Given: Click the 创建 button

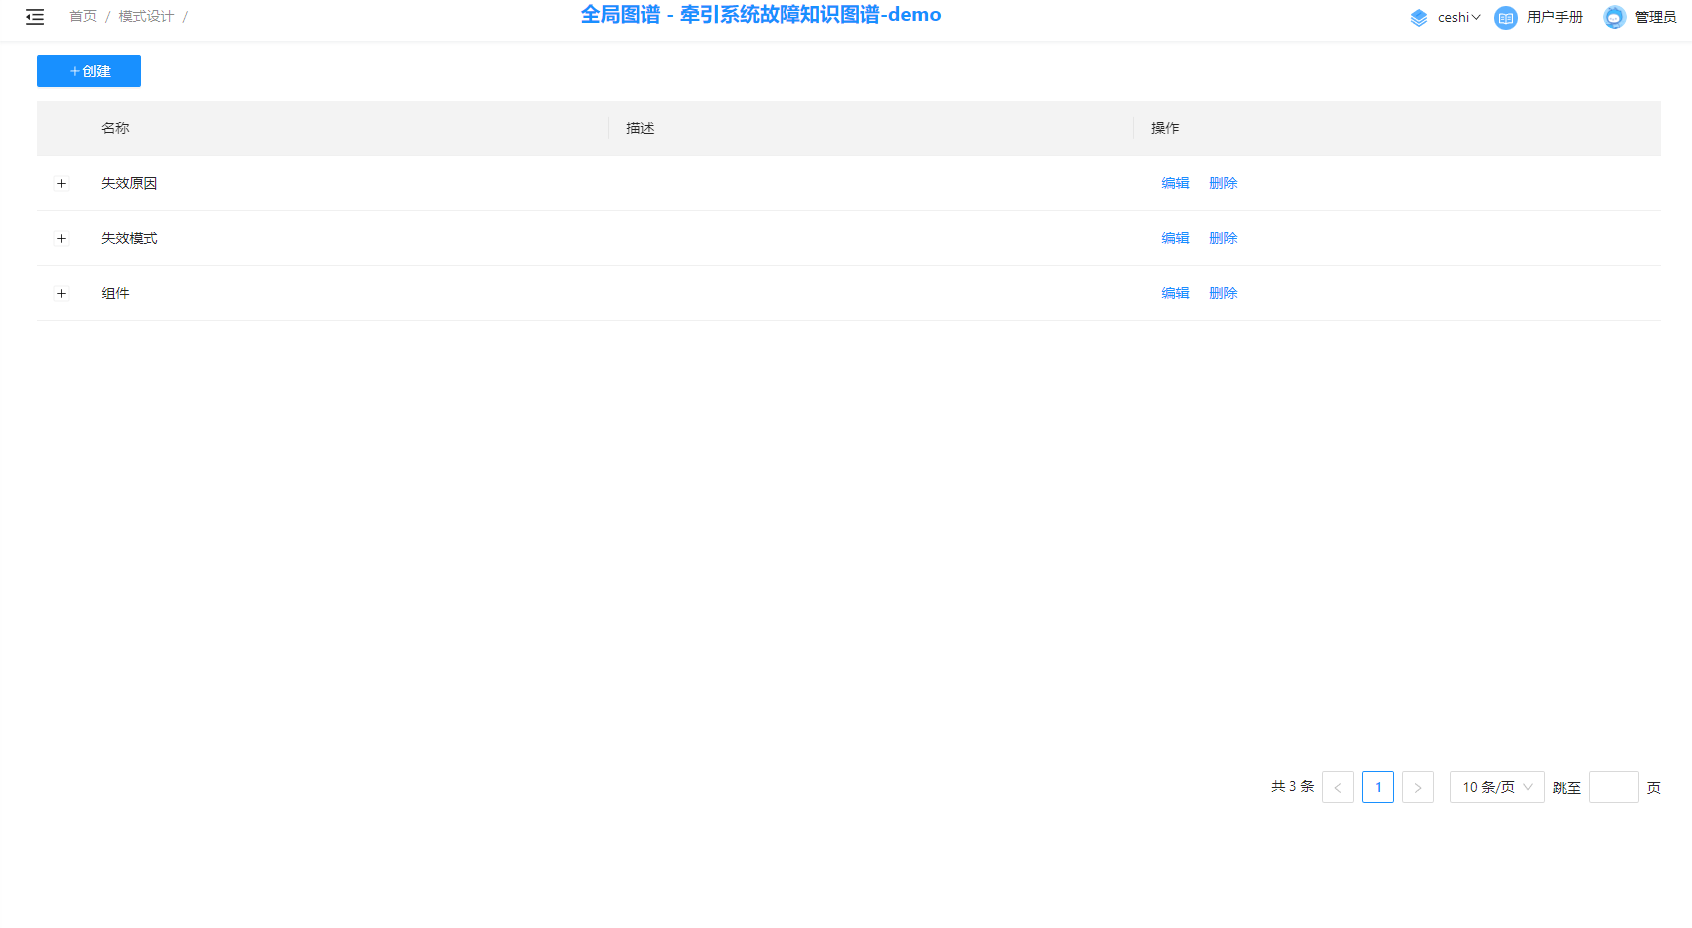Looking at the screenshot, I should click(x=89, y=71).
